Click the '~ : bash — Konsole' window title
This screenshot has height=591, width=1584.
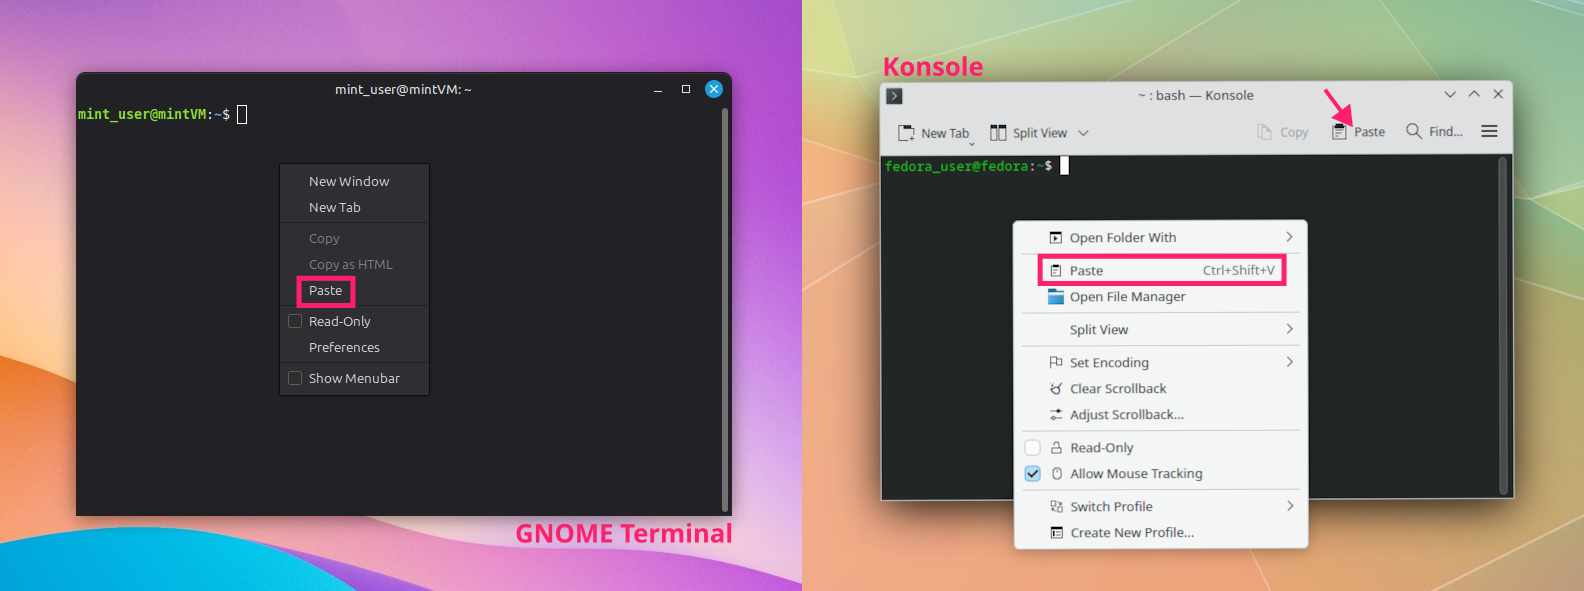tap(1195, 96)
